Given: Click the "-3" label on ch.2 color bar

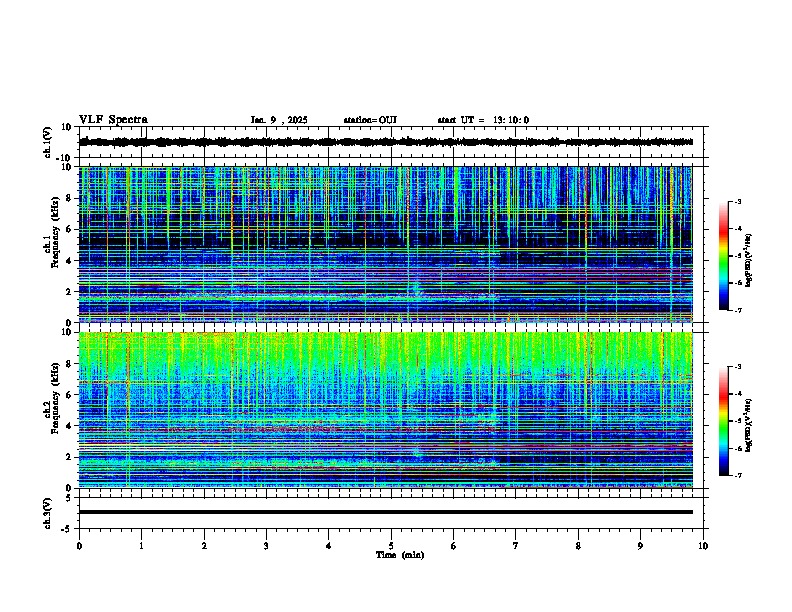Looking at the screenshot, I should (737, 367).
